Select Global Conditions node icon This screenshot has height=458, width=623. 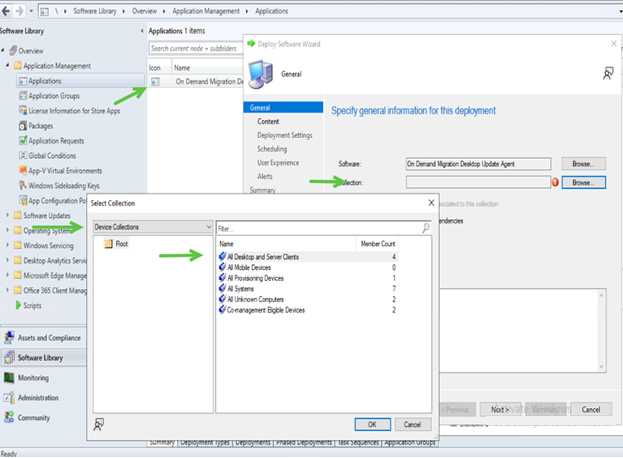tap(23, 155)
